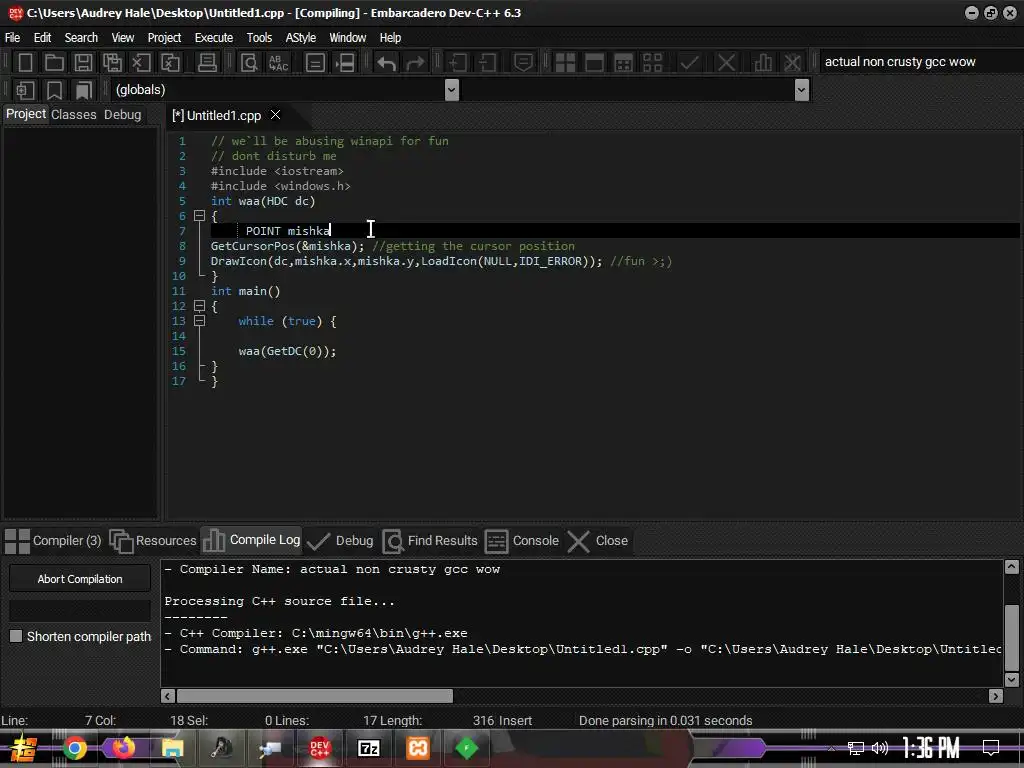Screen dimensions: 1024x768
Task: Click the compile log vertical scrollbar thumb
Action: pyautogui.click(x=1012, y=637)
